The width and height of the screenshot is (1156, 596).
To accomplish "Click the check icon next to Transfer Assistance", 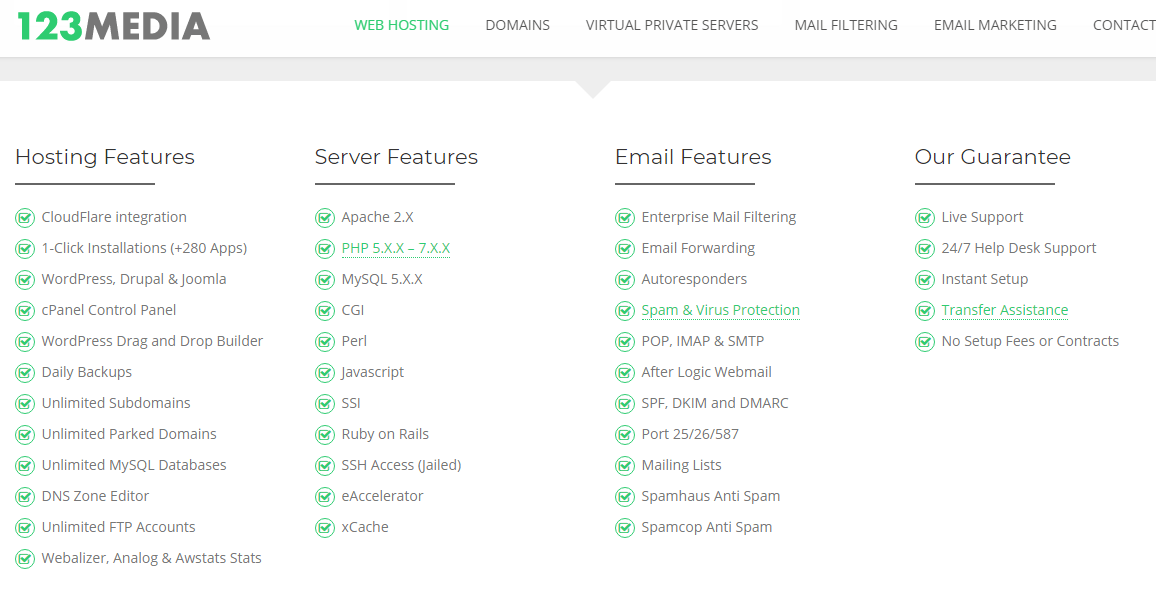I will [x=925, y=311].
